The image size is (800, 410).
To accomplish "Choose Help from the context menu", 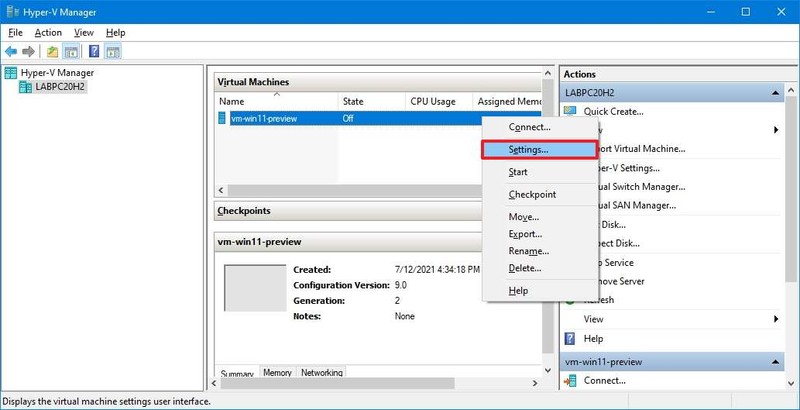I will tap(540, 291).
